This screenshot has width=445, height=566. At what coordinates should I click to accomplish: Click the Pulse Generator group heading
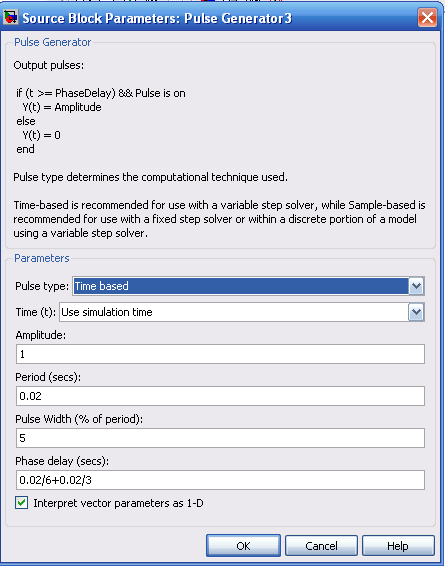[53, 42]
